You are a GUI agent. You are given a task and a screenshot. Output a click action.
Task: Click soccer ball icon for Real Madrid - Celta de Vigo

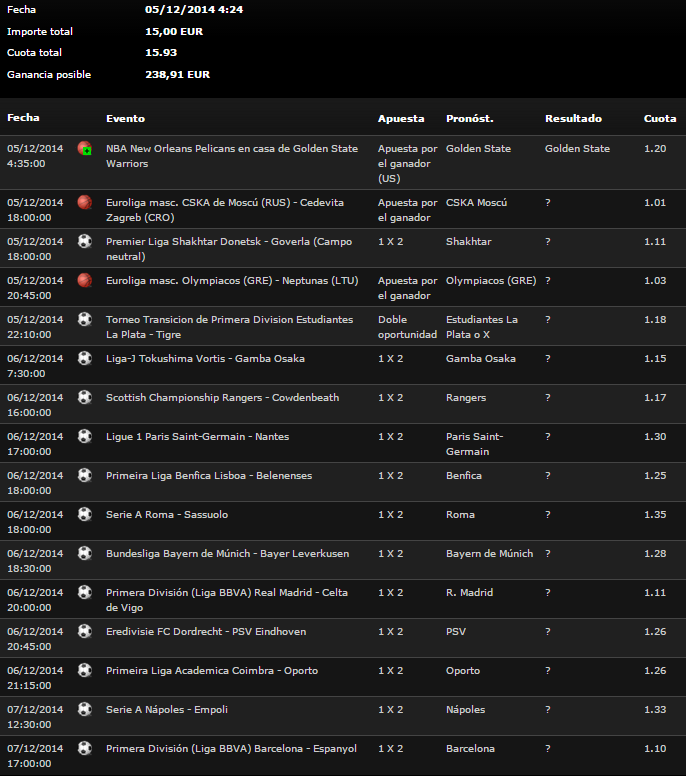85,592
